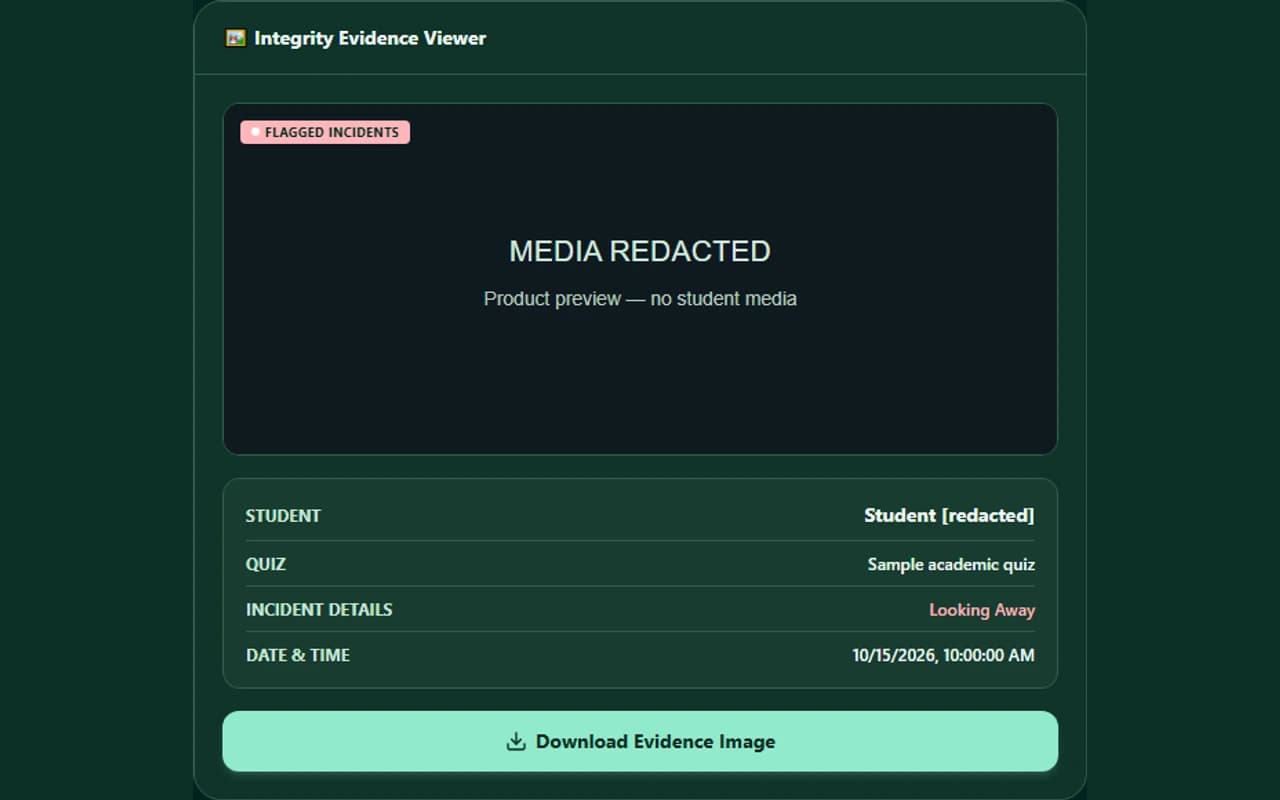Click the STUDENT row label
1280x800 pixels.
283,516
